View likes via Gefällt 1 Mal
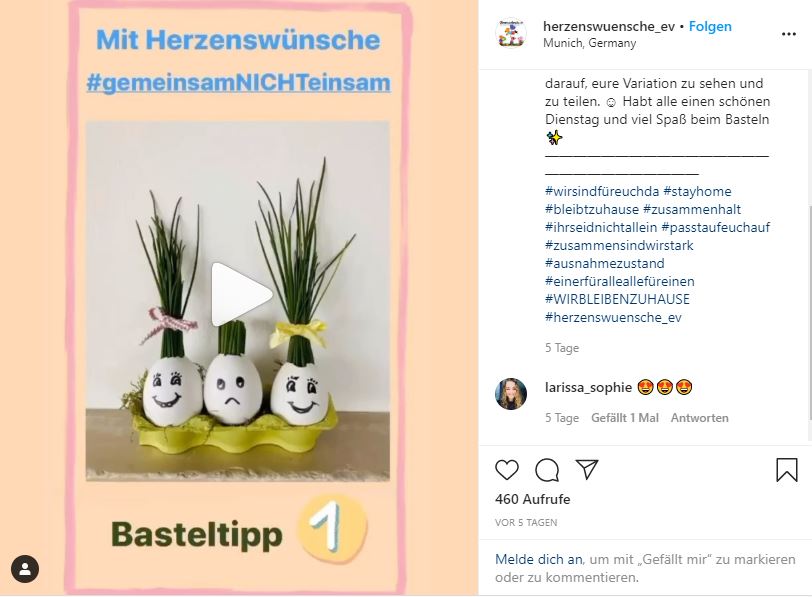Image resolution: width=812 pixels, height=597 pixels. click(625, 418)
